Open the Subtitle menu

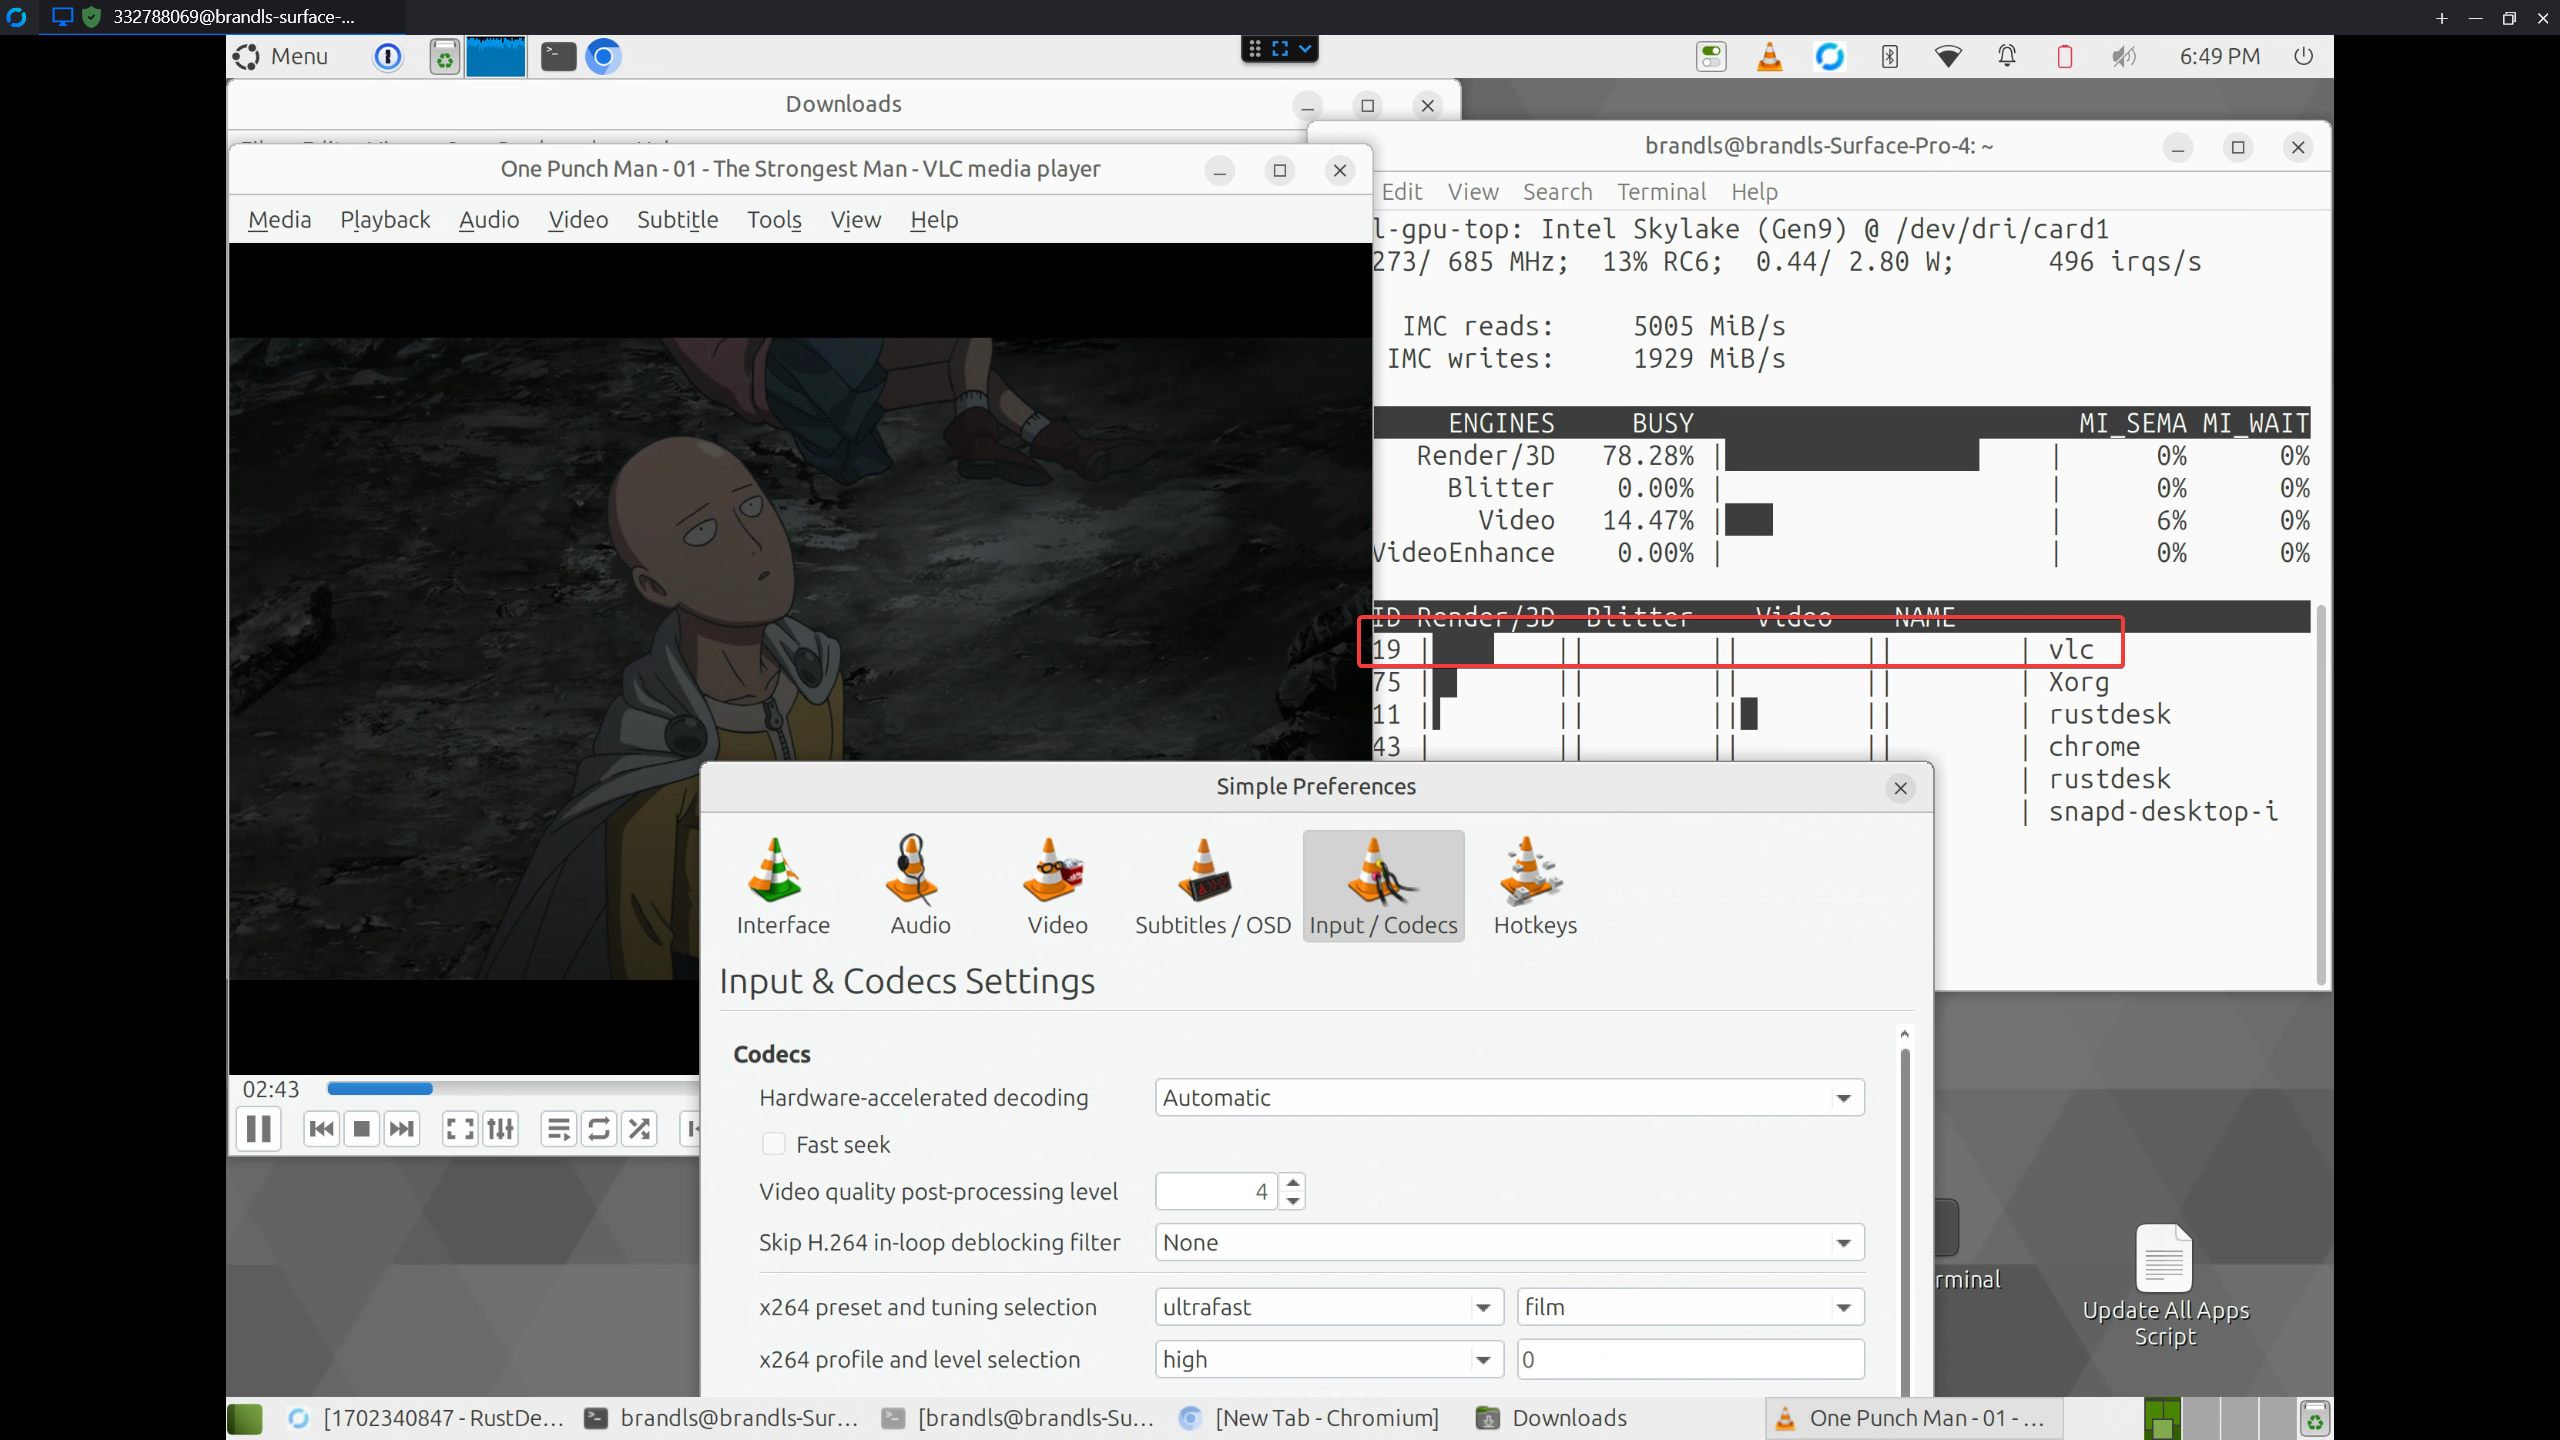coord(677,220)
